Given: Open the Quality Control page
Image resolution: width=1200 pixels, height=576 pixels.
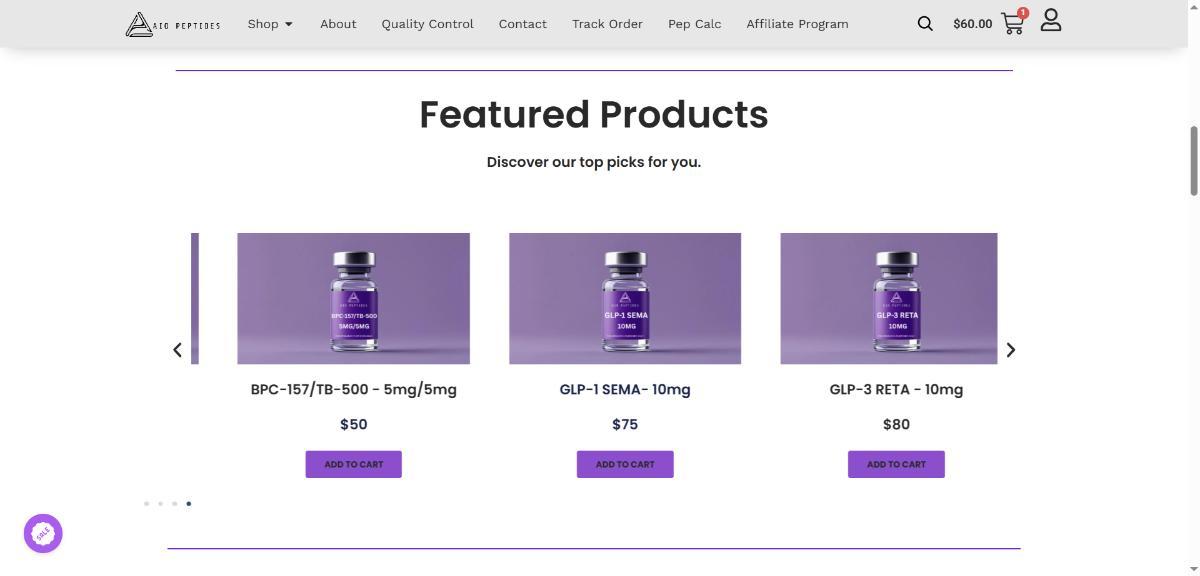Looking at the screenshot, I should [427, 24].
